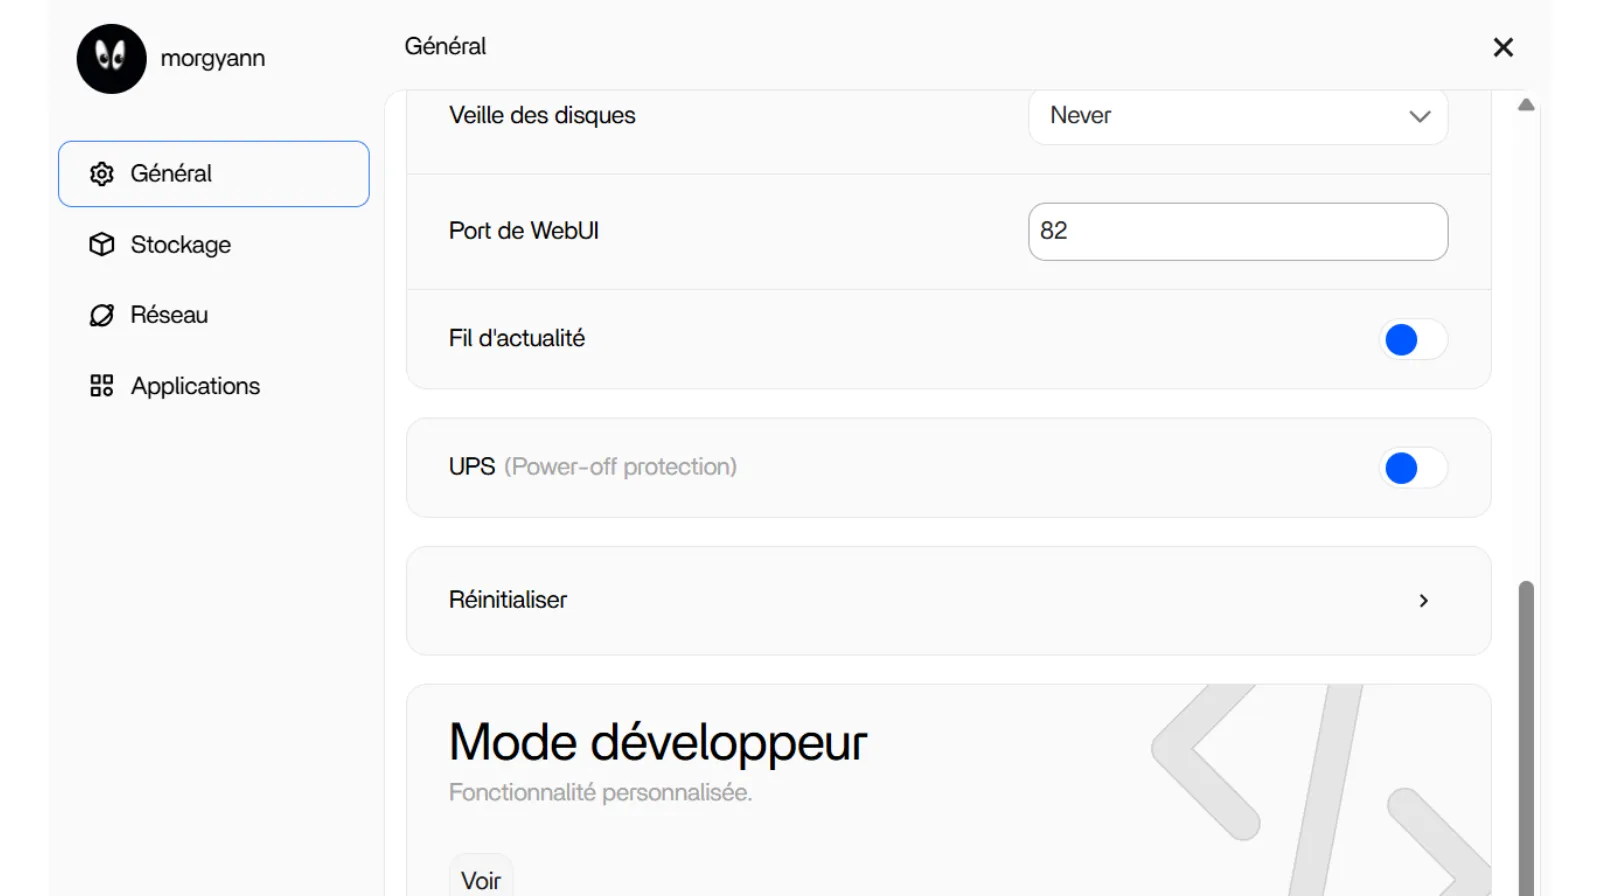Click the chevron arrow next to Never
Screen dimensions: 1600x896
pyautogui.click(x=1419, y=116)
